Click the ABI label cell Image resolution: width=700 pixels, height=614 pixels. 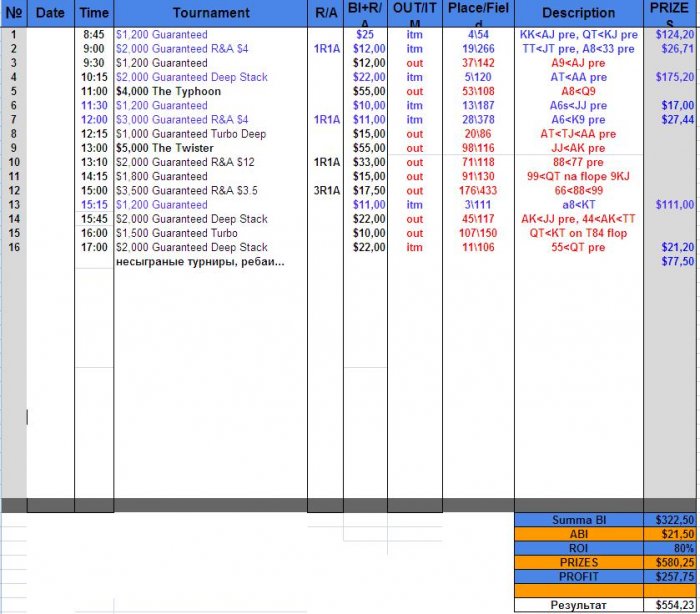579,534
